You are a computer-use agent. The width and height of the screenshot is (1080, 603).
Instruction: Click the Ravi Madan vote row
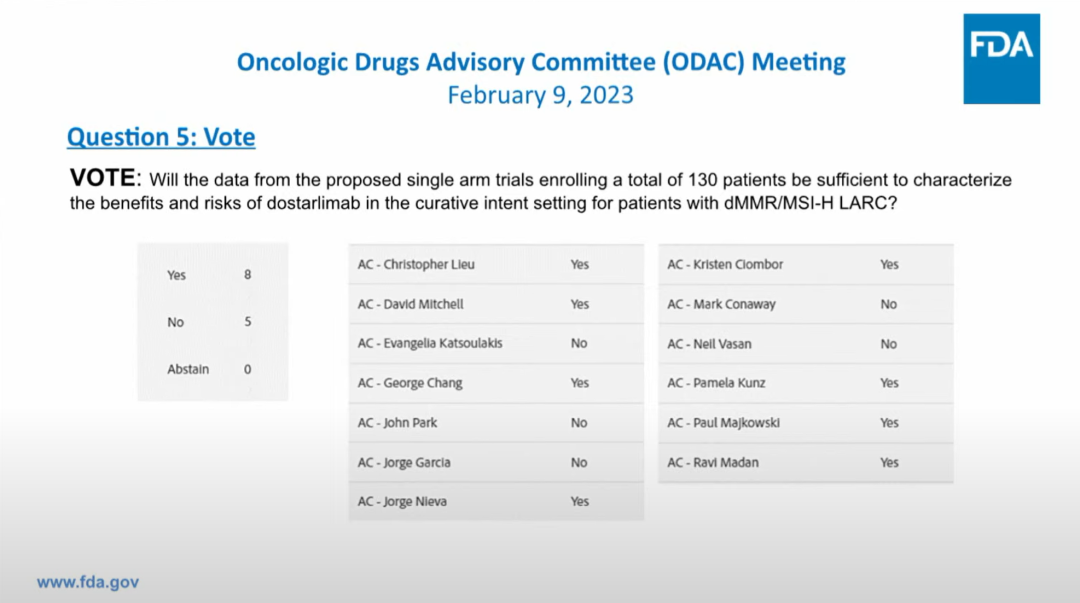click(805, 463)
